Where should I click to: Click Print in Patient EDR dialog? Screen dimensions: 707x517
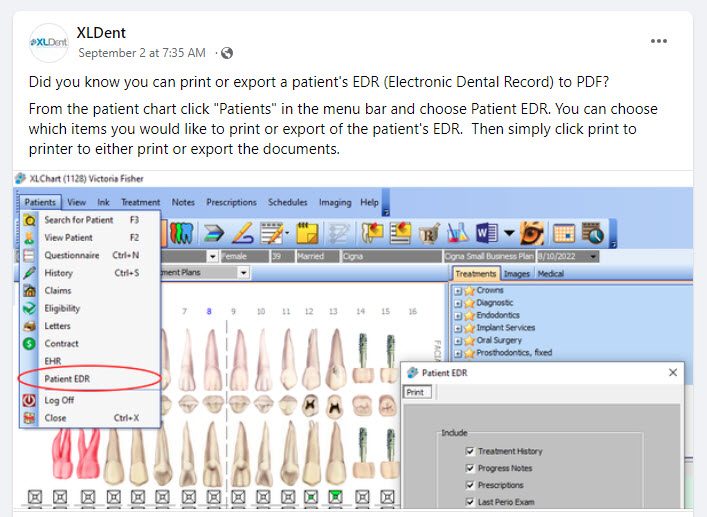tap(417, 392)
